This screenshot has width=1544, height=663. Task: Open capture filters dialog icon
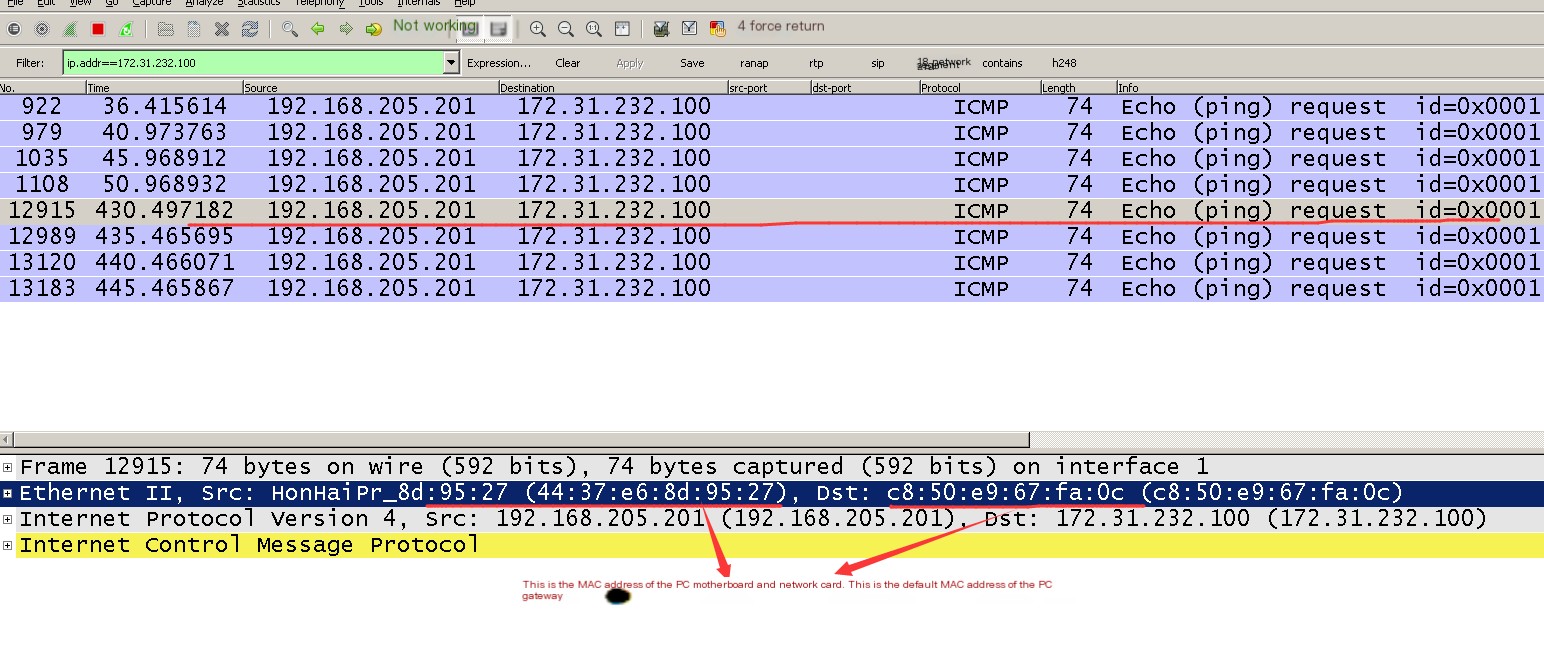[661, 29]
